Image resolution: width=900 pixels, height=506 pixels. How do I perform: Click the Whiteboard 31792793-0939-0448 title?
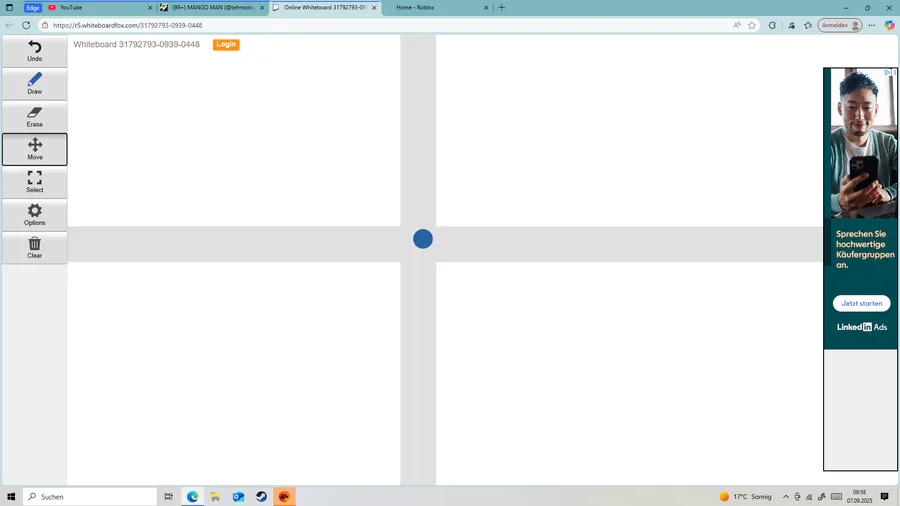[137, 44]
